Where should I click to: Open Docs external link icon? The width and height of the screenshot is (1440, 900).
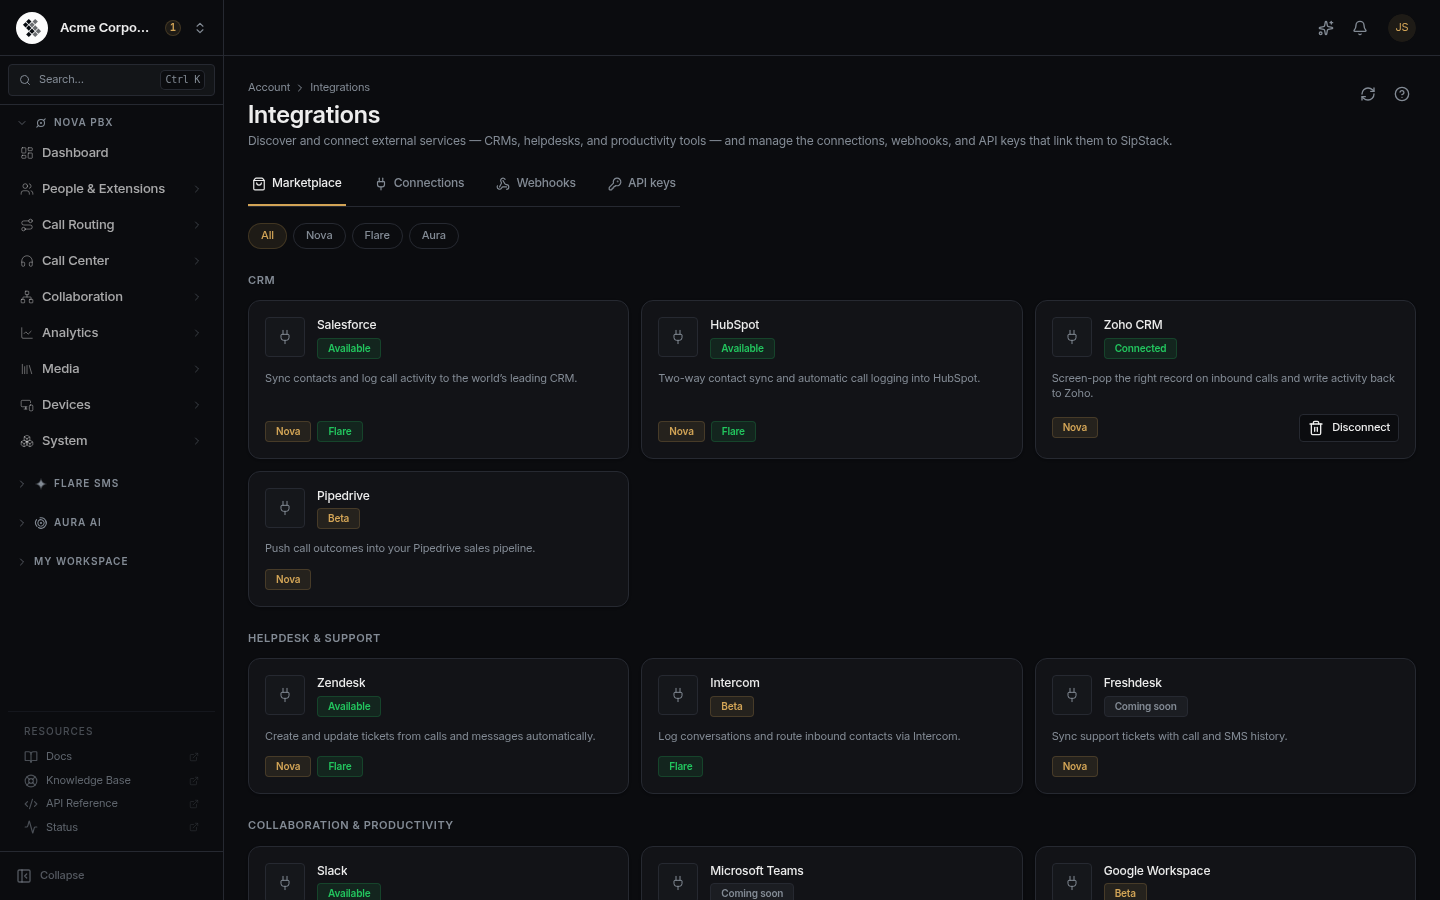194,757
